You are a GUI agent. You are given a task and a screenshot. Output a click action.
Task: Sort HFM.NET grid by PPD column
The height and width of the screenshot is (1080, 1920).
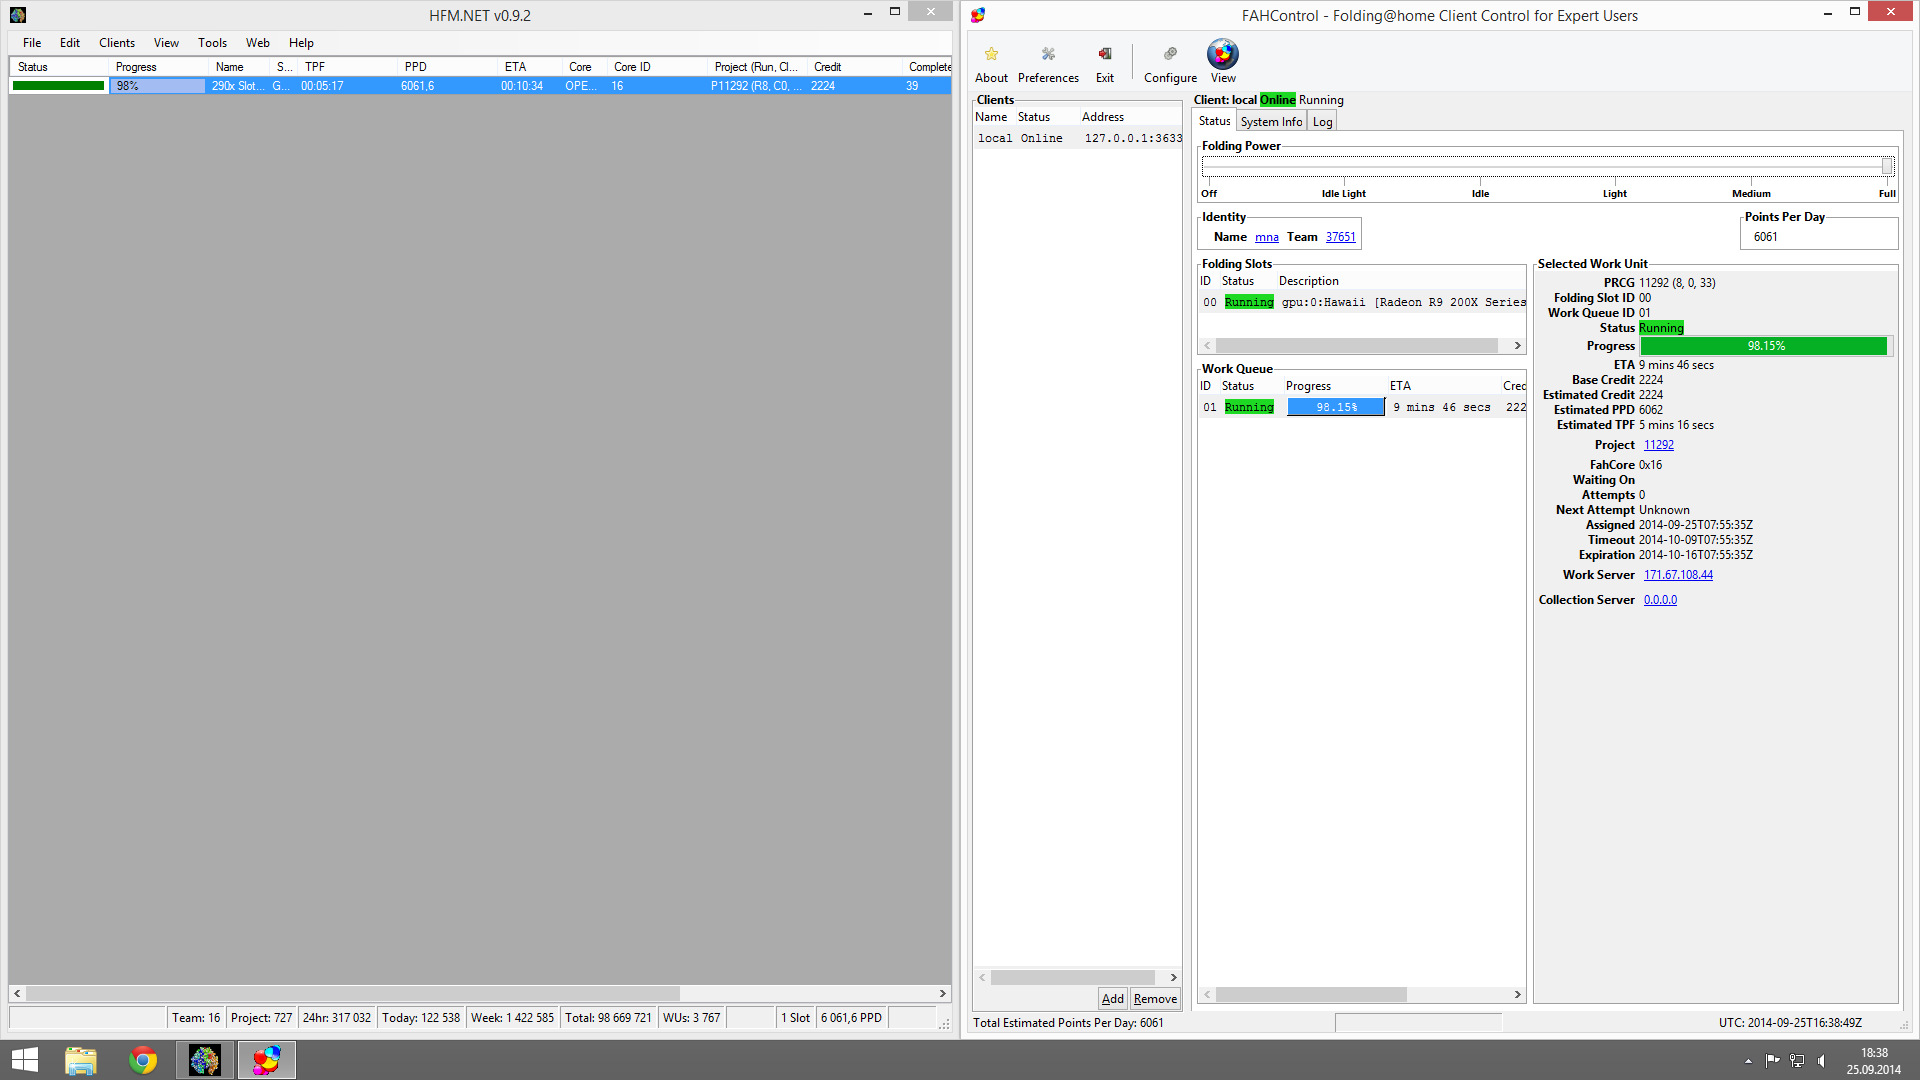[448, 67]
